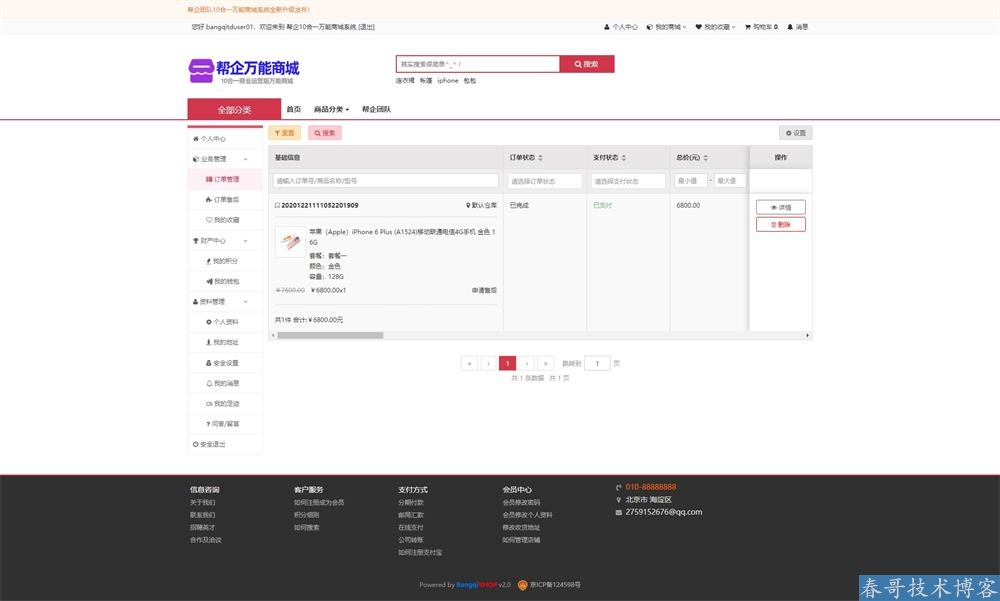1000x601 pixels.
Task: Click order number 20201221111052201909
Action: click(x=320, y=205)
